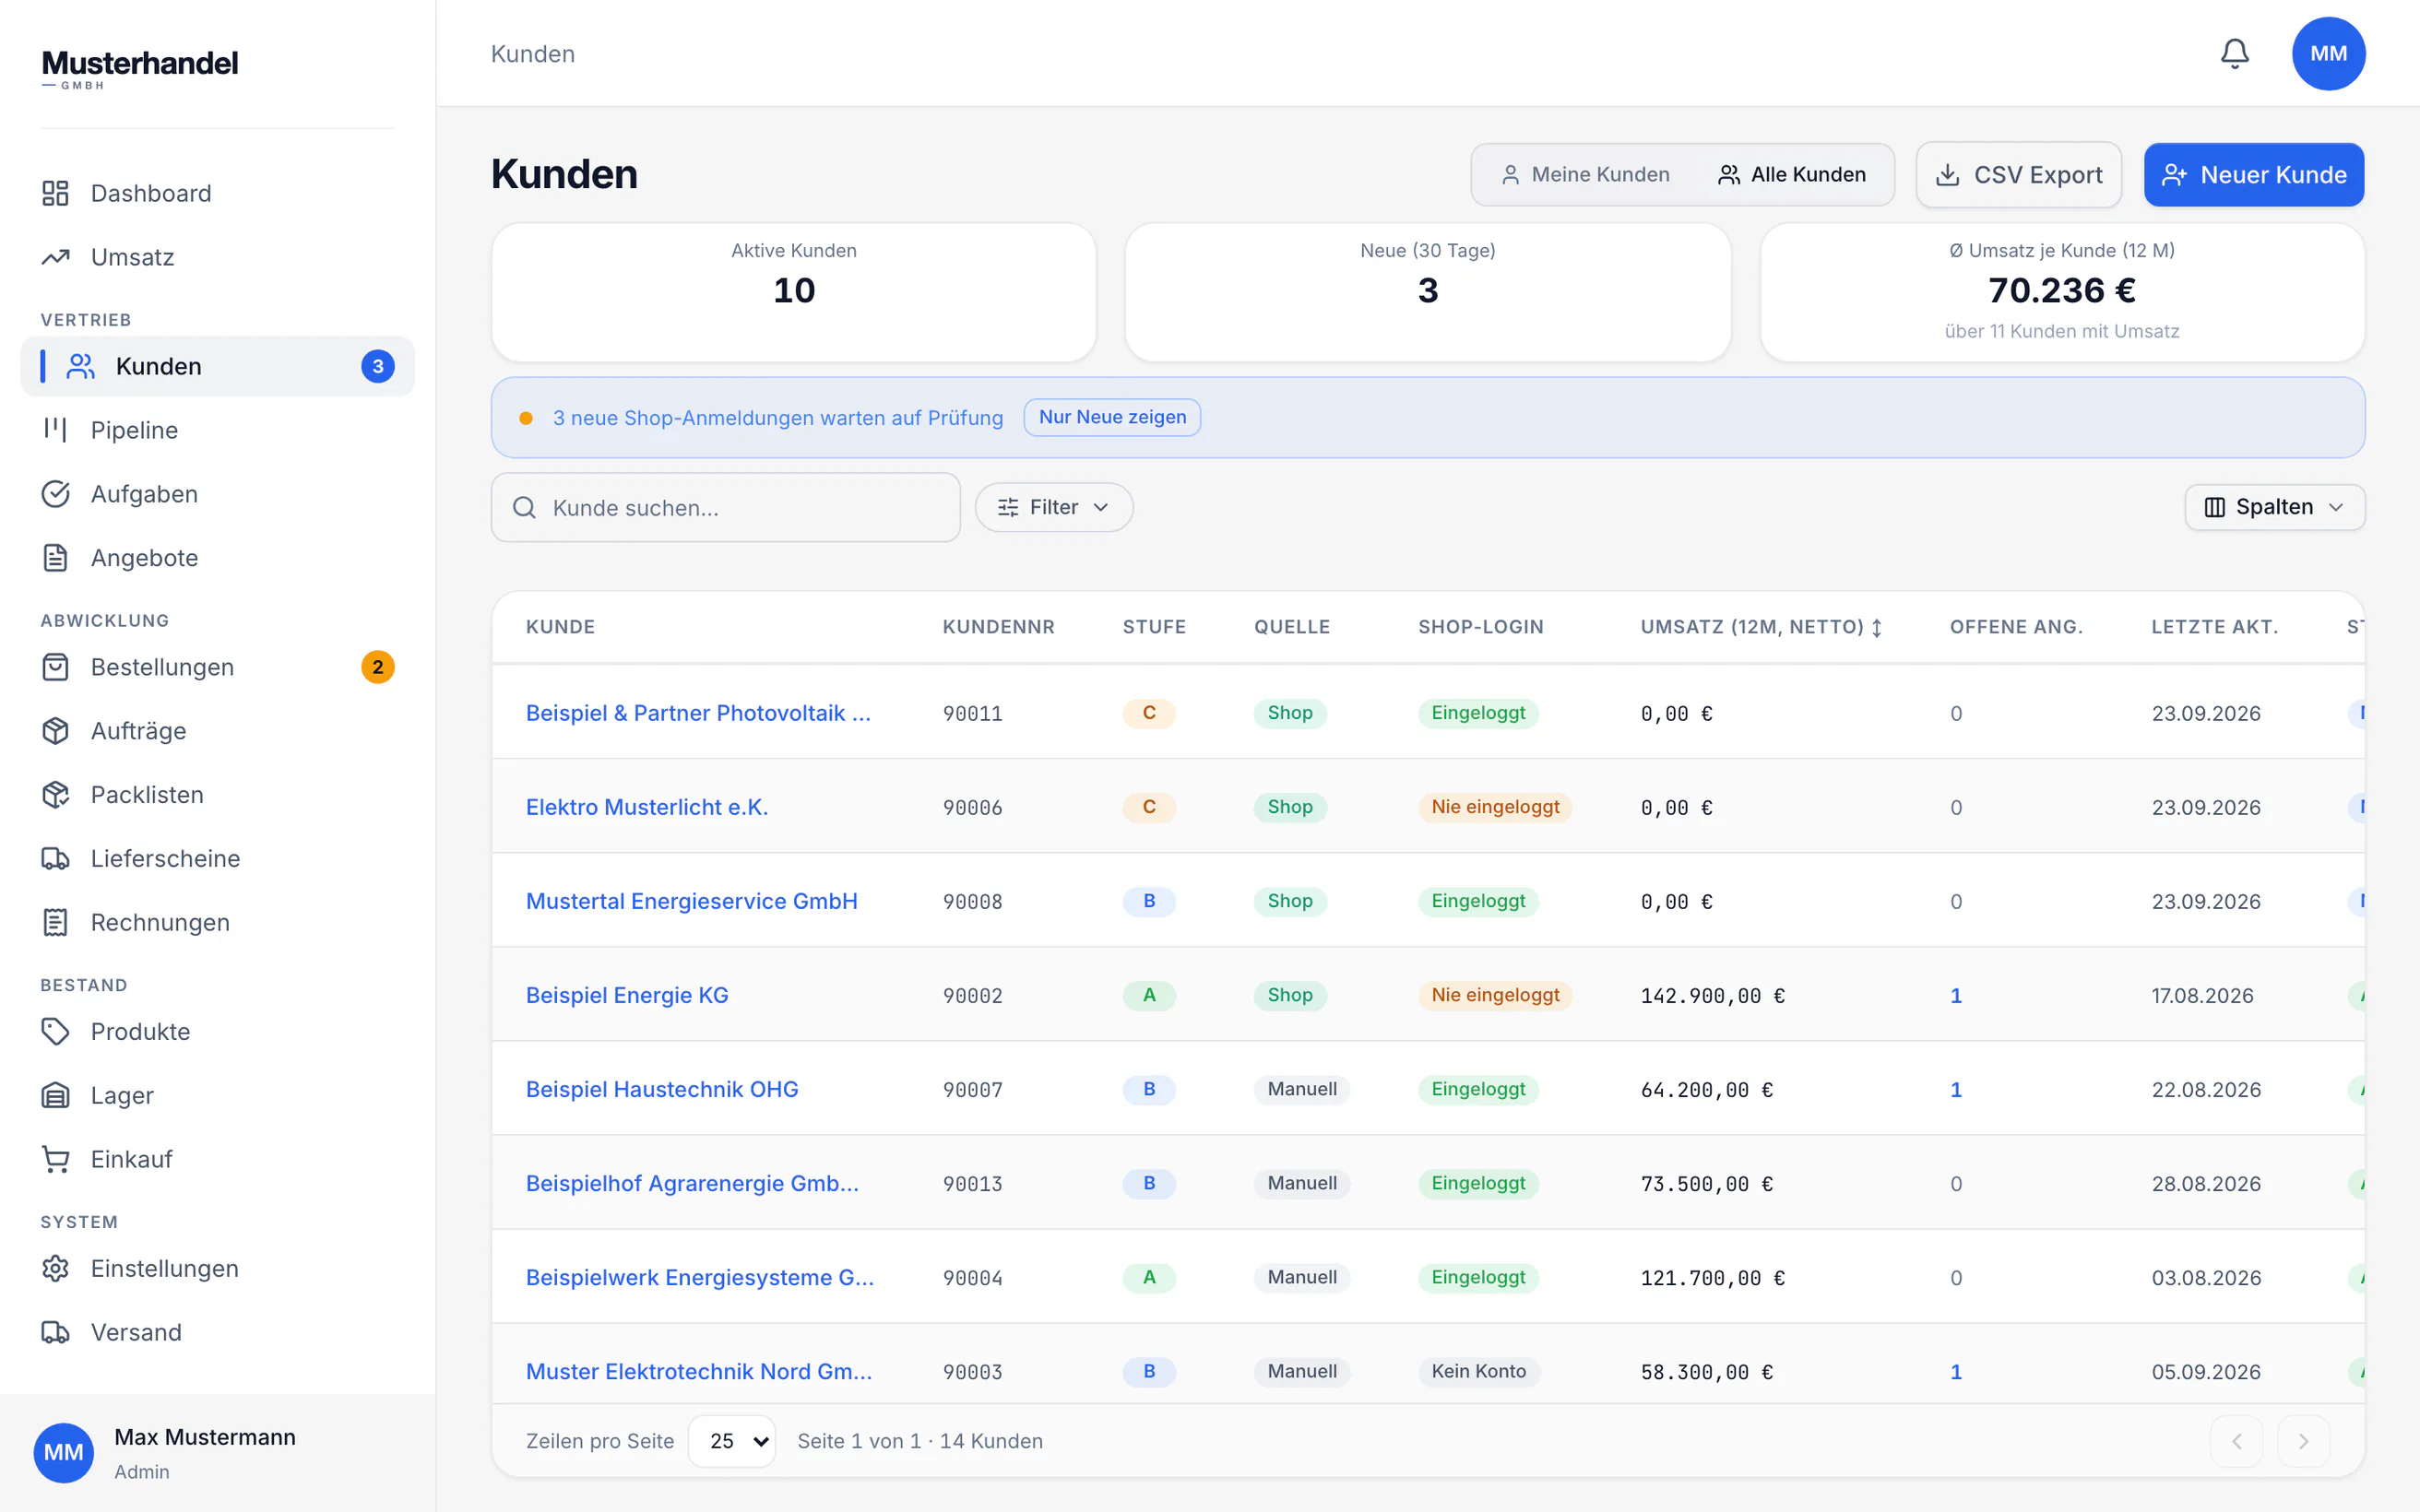Open customer Beispiel Energie KG

click(627, 995)
